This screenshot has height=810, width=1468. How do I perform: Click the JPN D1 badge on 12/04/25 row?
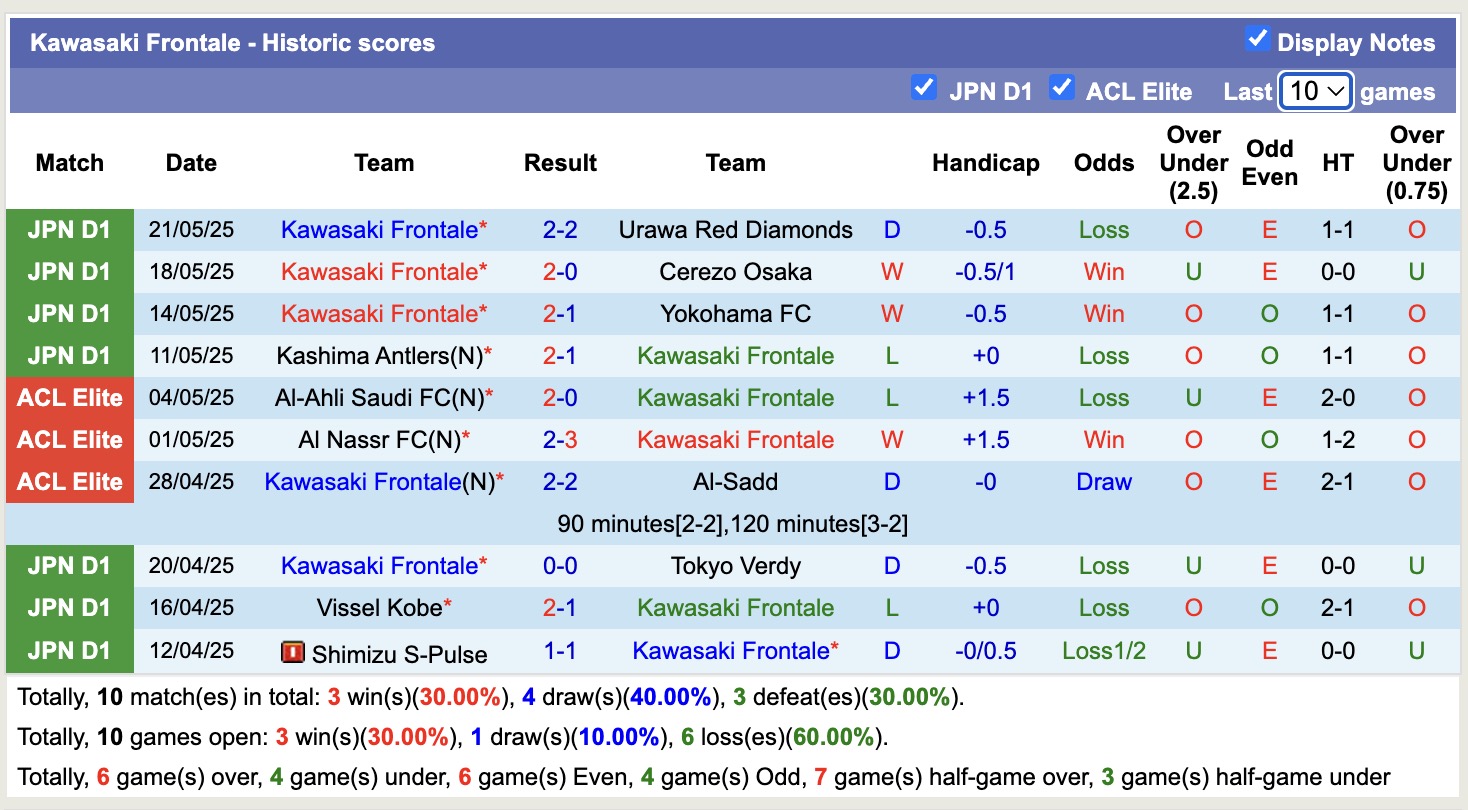coord(69,651)
